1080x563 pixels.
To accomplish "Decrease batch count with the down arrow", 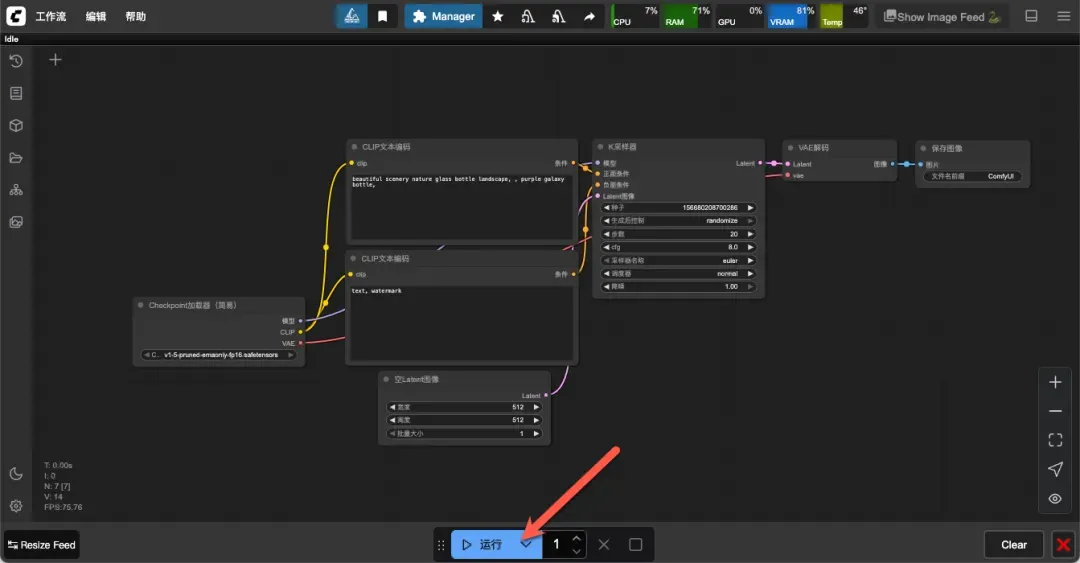I will (x=577, y=551).
